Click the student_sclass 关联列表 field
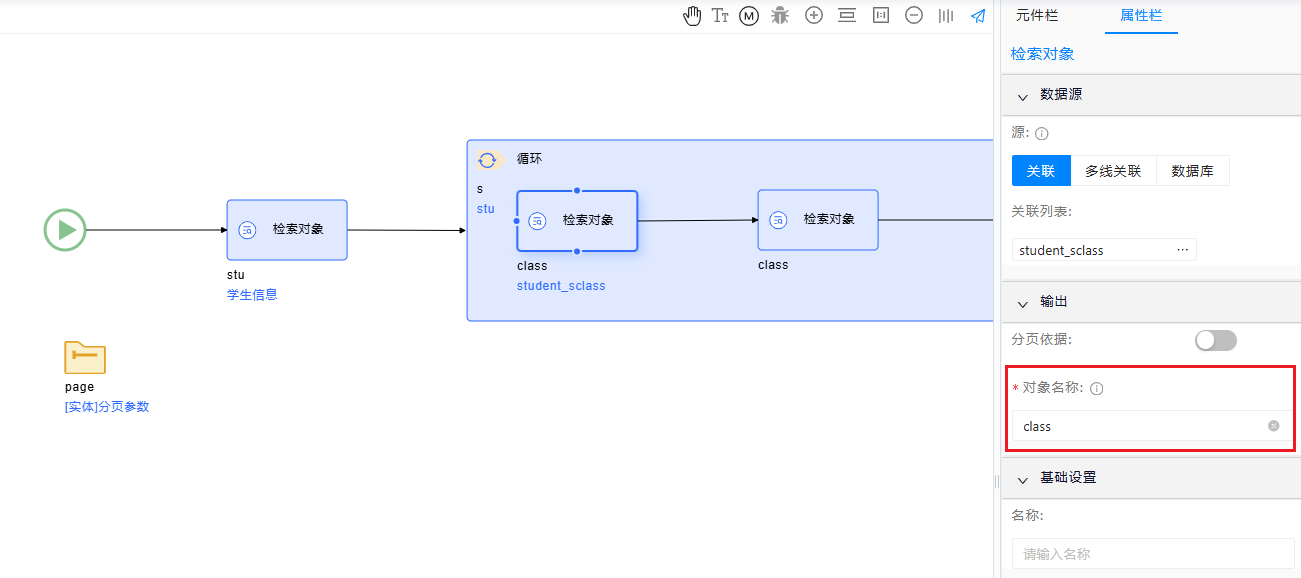Screen dimensions: 1301x578 pyautogui.click(x=1104, y=250)
